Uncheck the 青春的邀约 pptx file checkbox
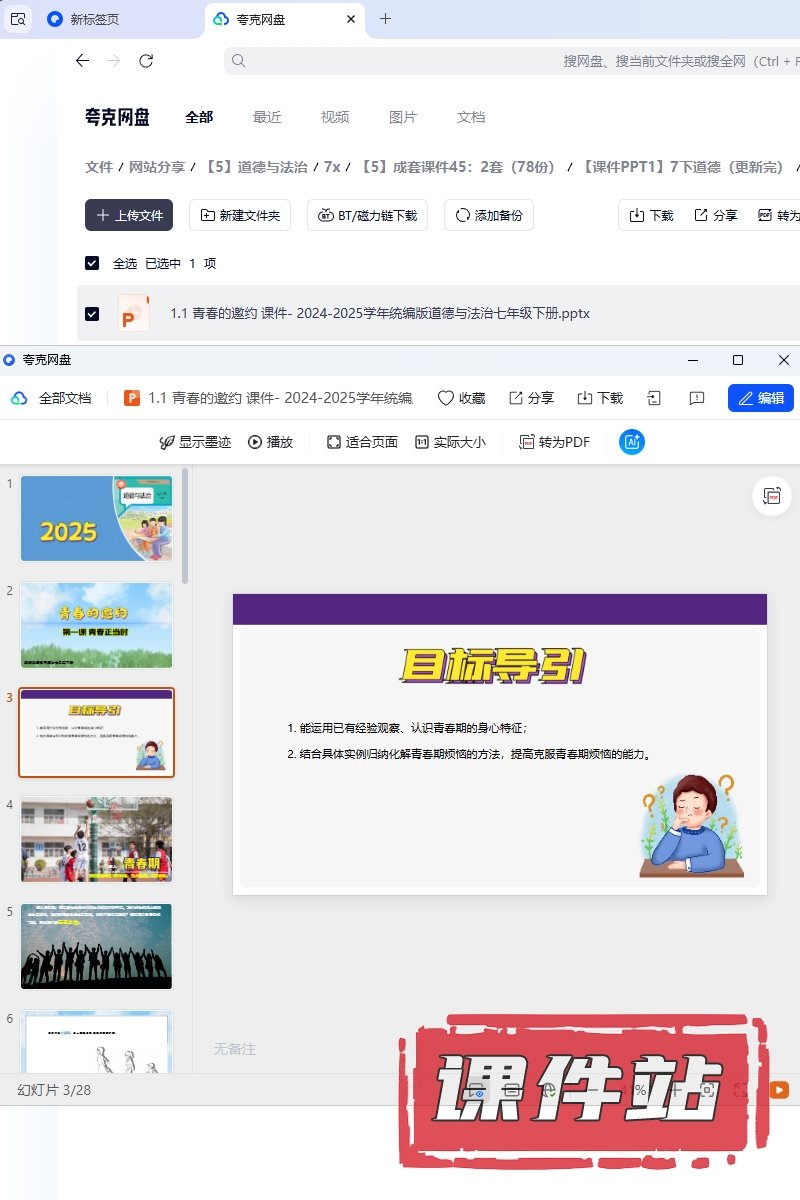This screenshot has height=1200, width=800. [92, 313]
